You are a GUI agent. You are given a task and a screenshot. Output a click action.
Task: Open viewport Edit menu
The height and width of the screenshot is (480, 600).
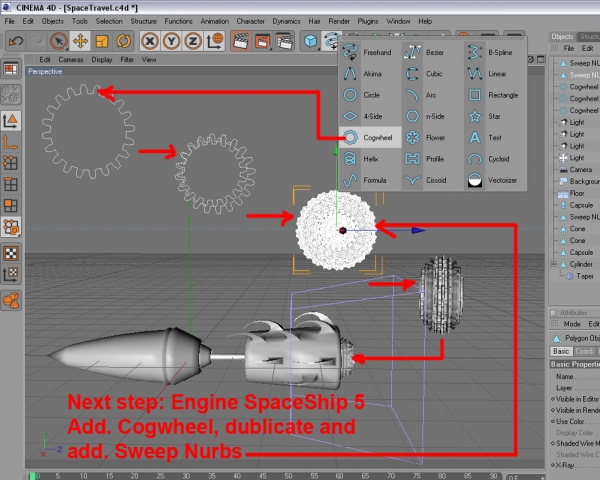pos(45,59)
